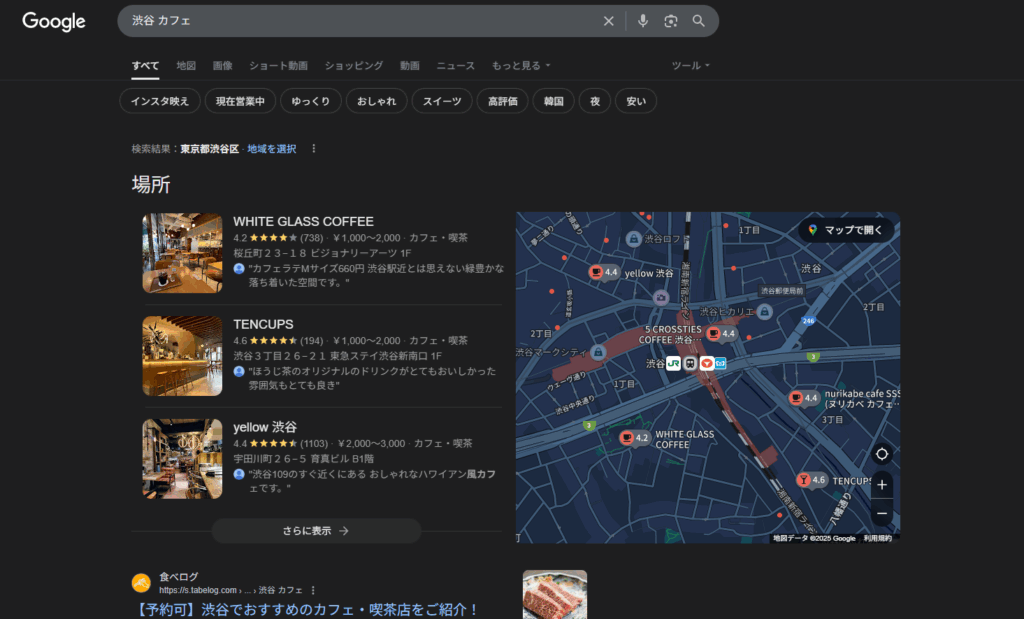Image resolution: width=1024 pixels, height=619 pixels.
Task: Open the WHITE GLASS COFFEE listing title
Action: (x=304, y=221)
